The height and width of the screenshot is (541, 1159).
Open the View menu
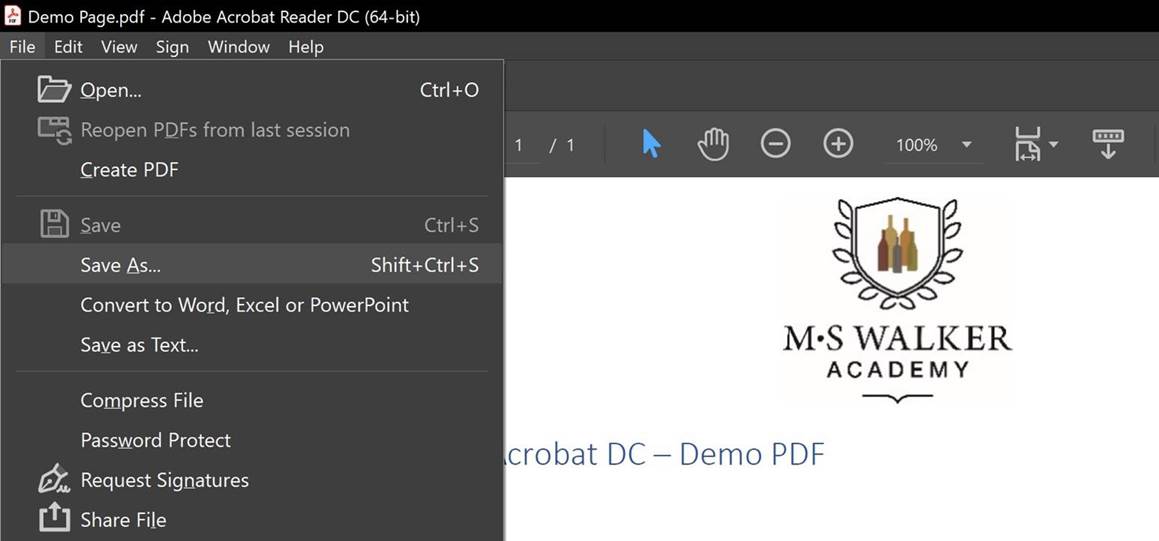point(119,47)
